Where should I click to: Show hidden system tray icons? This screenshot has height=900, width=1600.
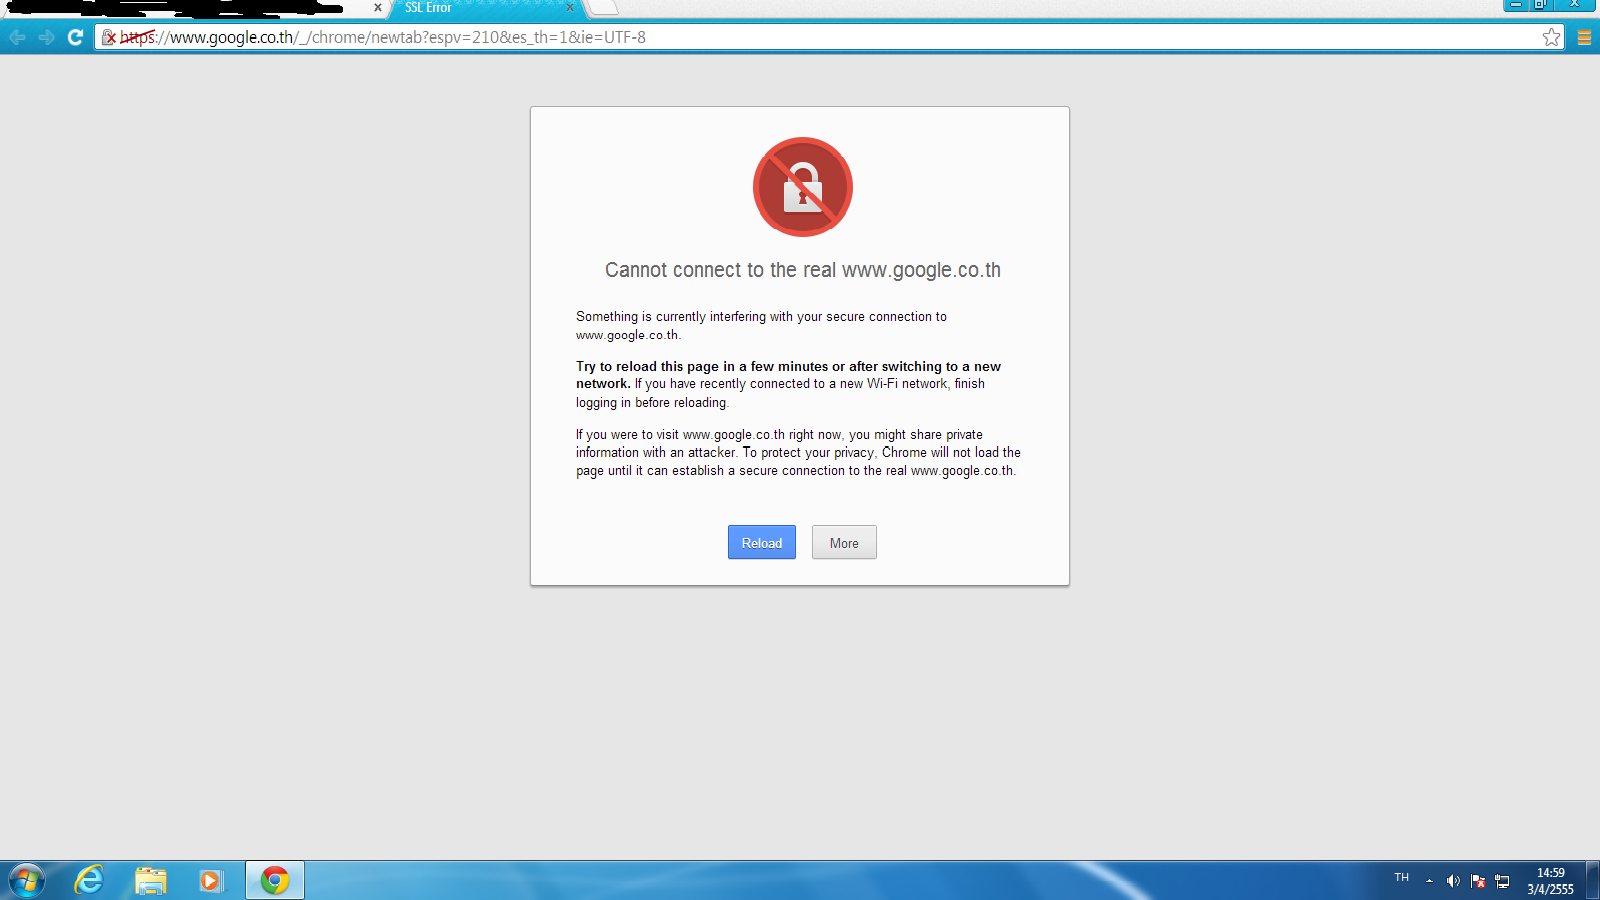1429,881
